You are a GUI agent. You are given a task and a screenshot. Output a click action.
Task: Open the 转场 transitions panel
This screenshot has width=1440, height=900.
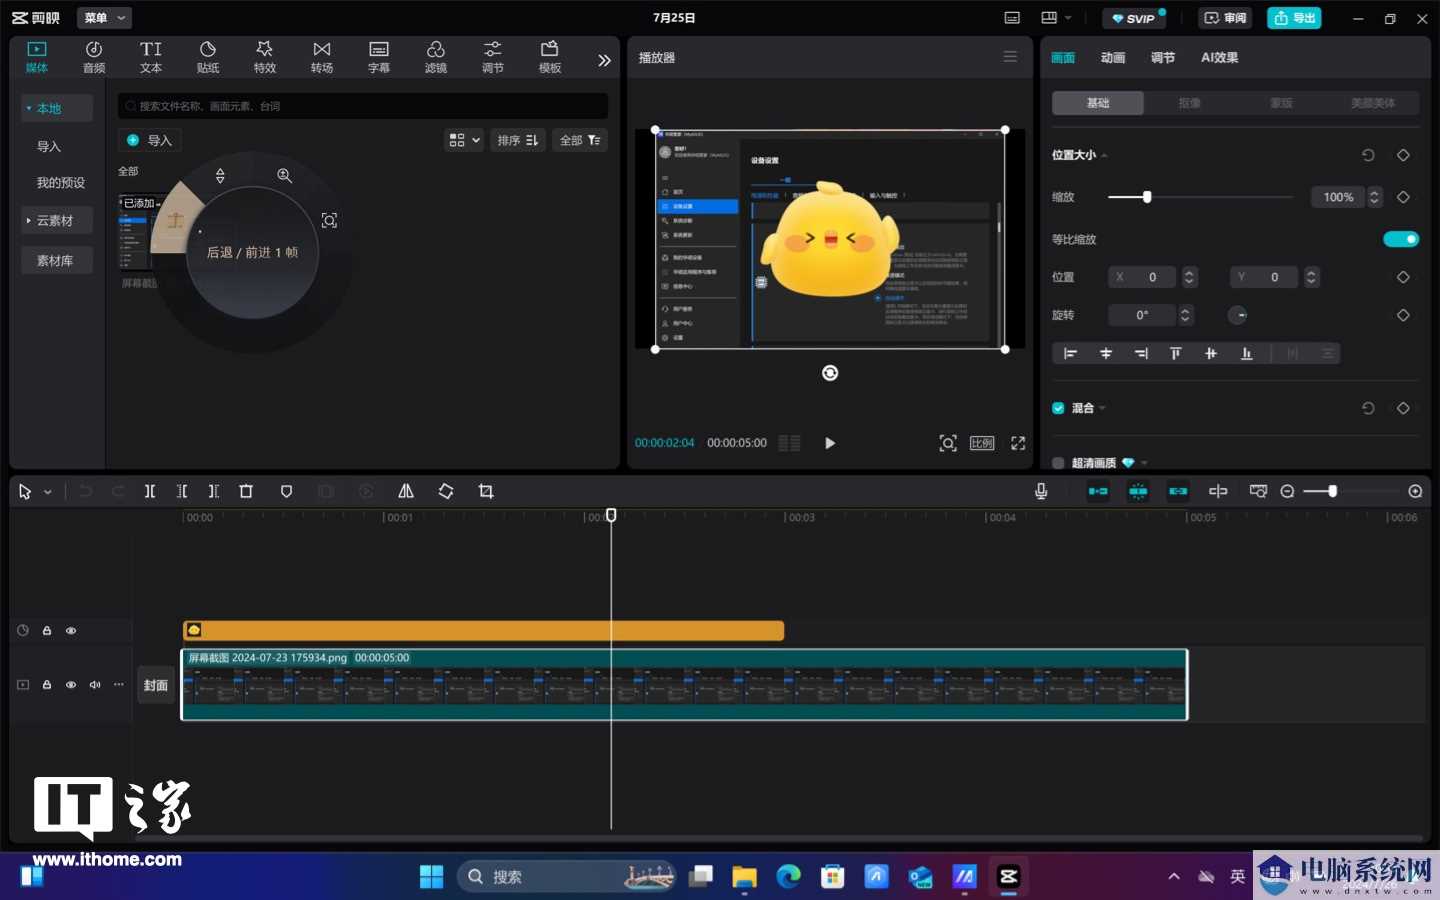point(322,57)
